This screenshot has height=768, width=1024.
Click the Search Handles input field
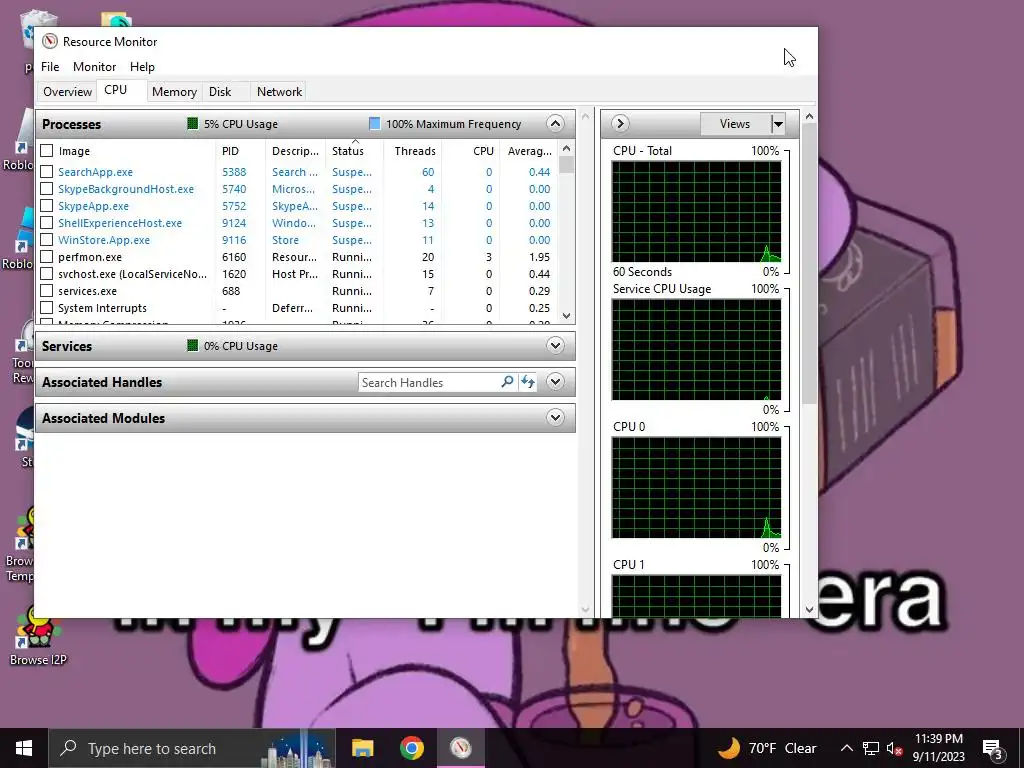[428, 382]
